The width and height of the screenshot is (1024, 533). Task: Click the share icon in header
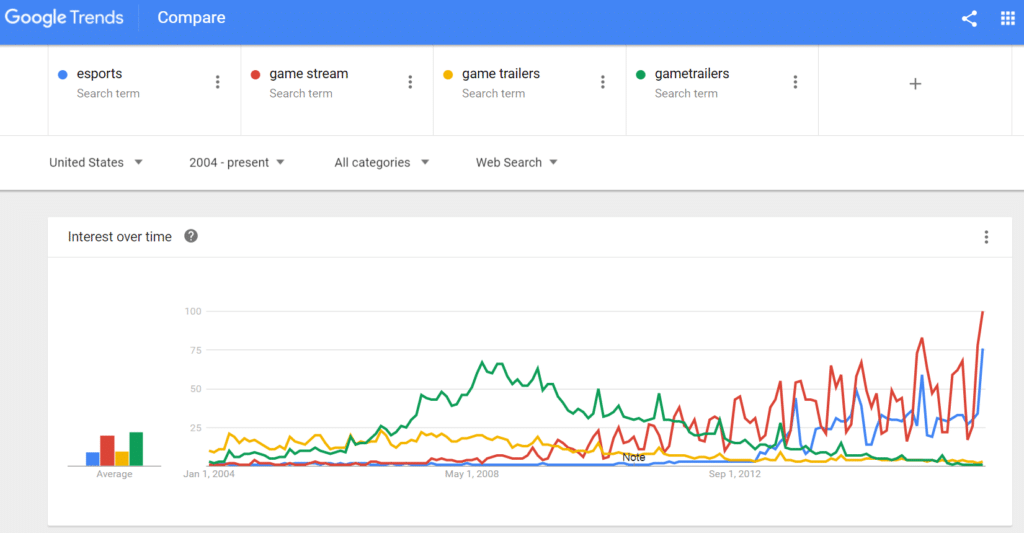pos(969,18)
